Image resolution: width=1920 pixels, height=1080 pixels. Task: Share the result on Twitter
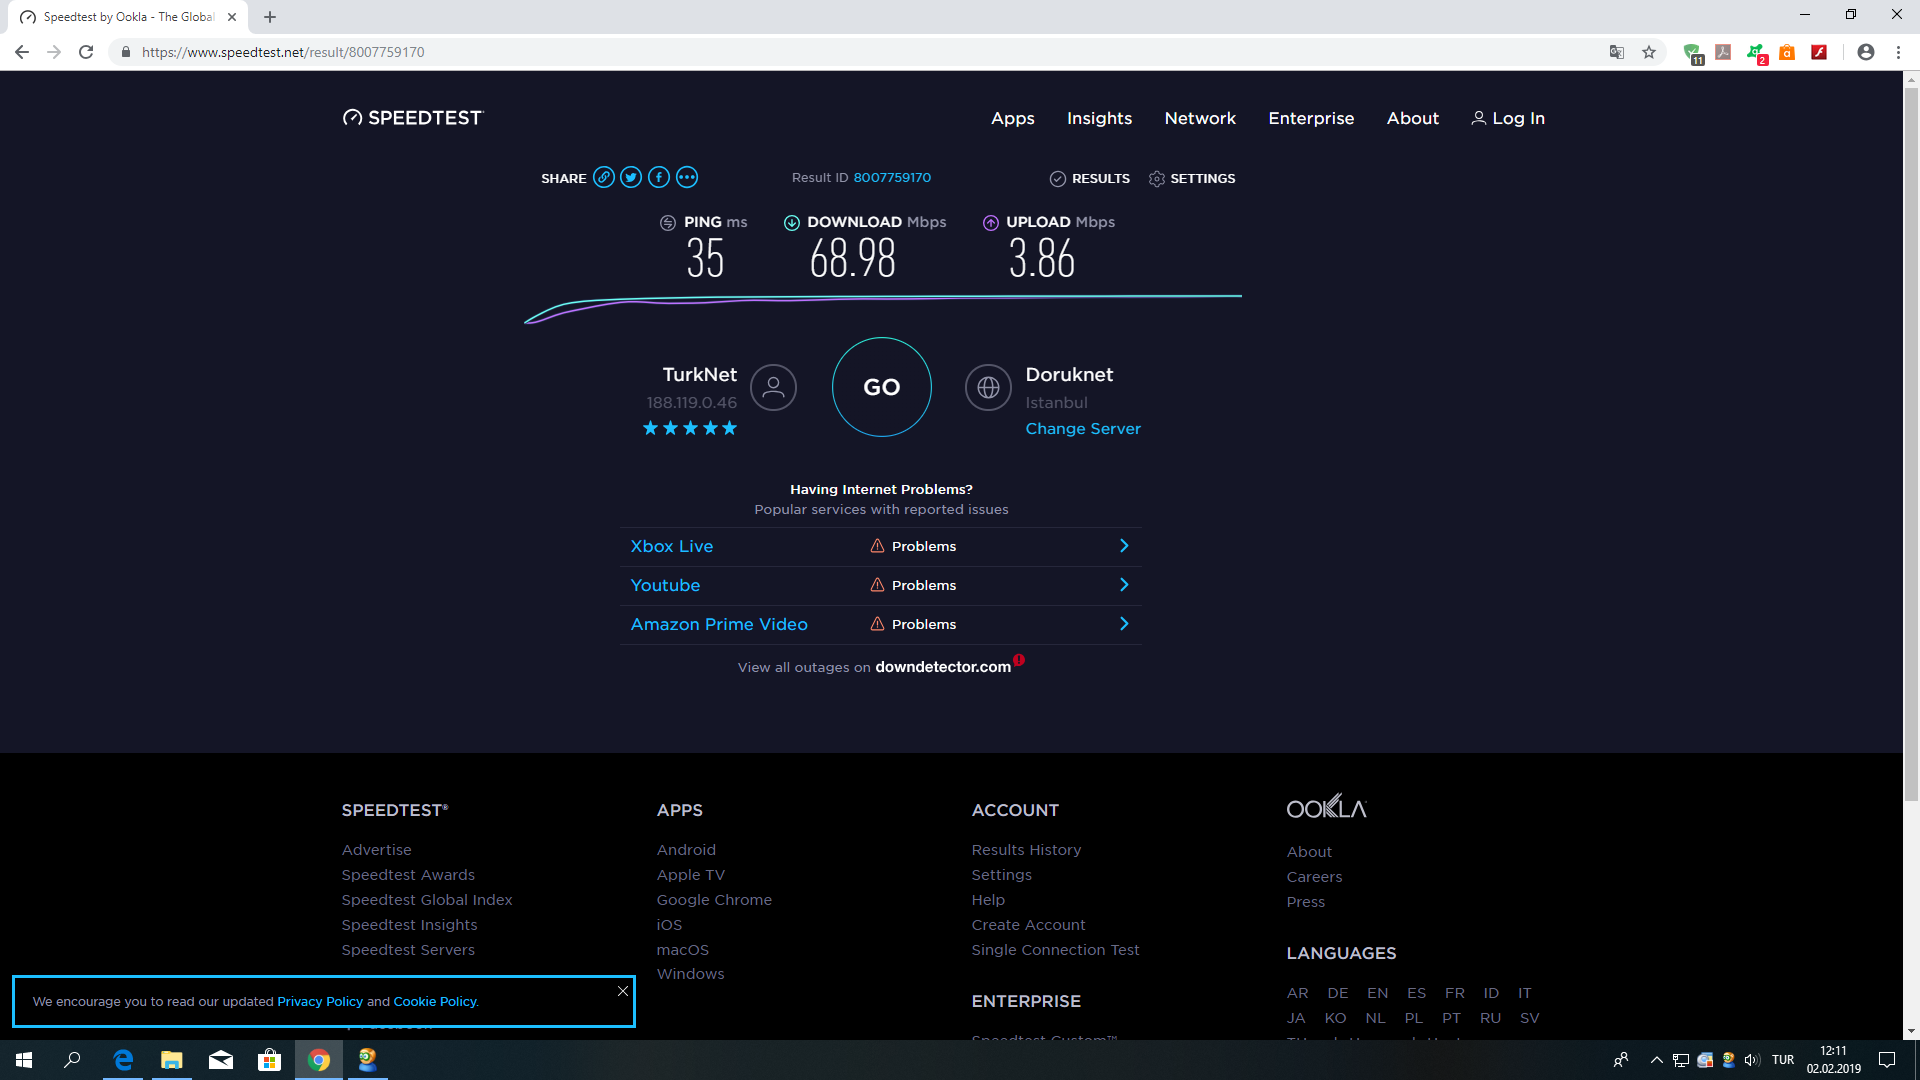click(x=631, y=178)
